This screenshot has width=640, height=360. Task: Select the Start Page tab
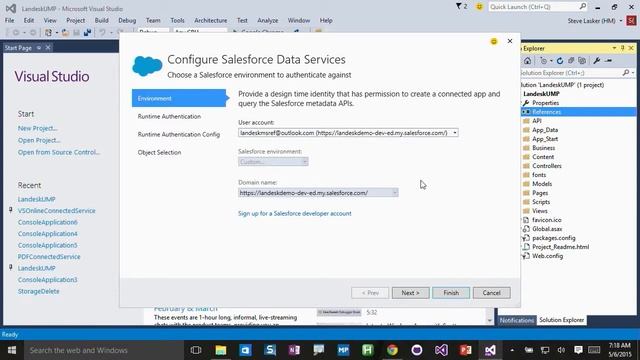18,48
